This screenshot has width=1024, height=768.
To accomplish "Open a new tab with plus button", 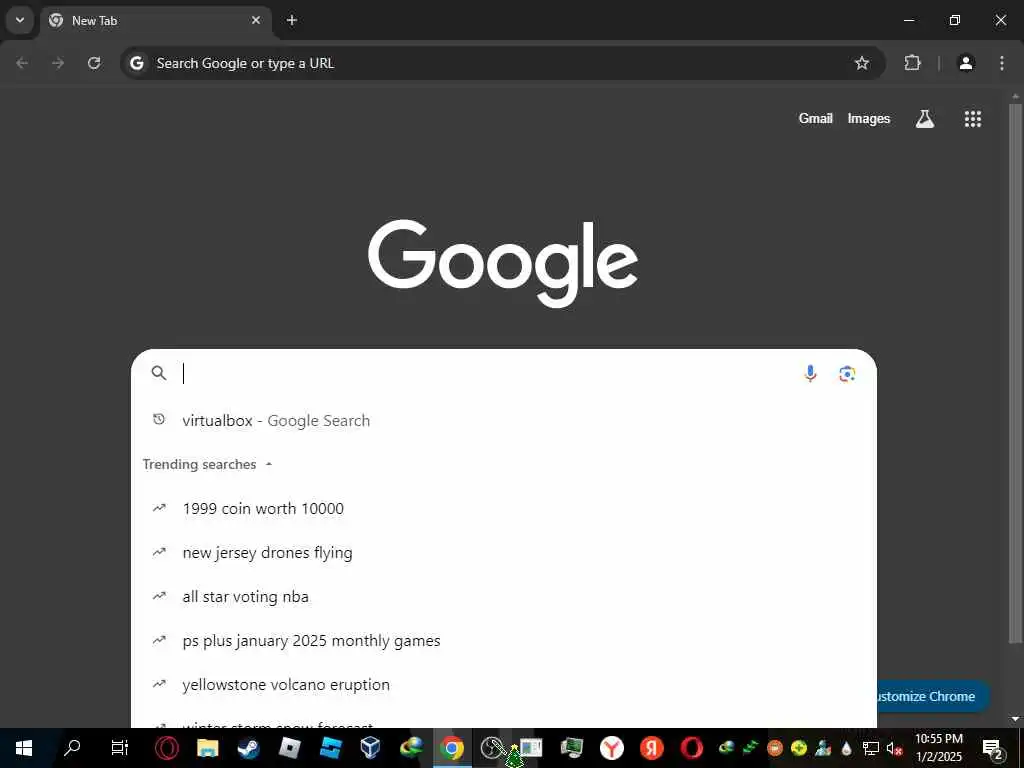I will pos(292,20).
